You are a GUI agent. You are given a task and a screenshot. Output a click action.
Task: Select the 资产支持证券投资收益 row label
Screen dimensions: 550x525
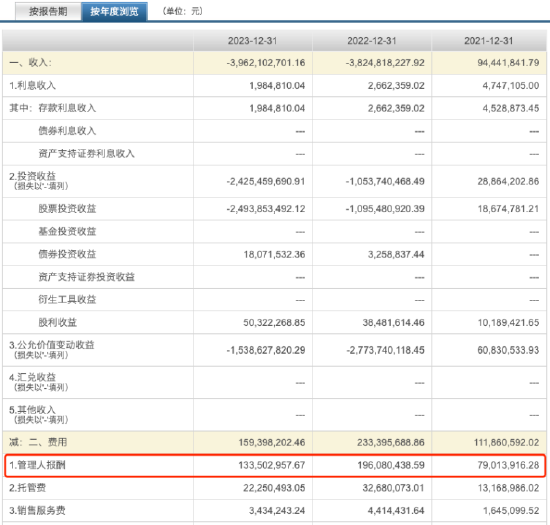tap(87, 277)
